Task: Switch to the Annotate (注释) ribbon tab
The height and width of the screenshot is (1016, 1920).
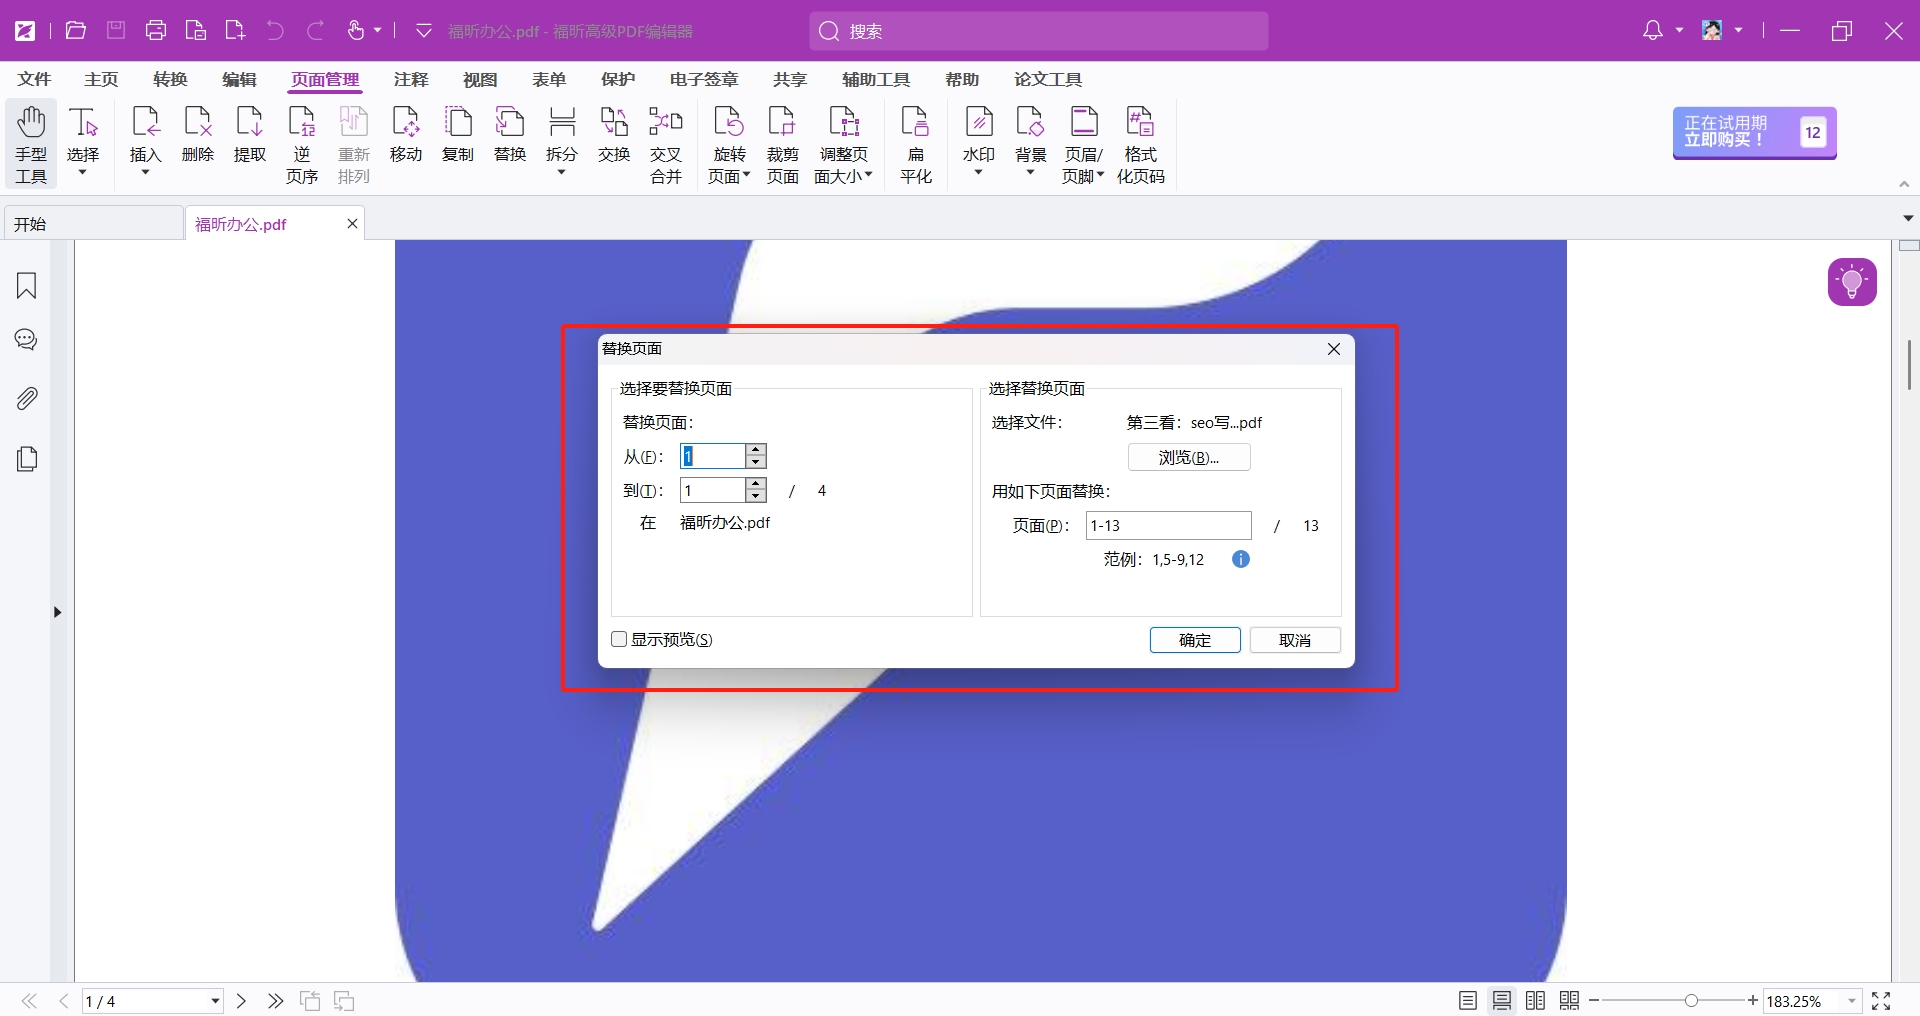Action: pyautogui.click(x=410, y=79)
